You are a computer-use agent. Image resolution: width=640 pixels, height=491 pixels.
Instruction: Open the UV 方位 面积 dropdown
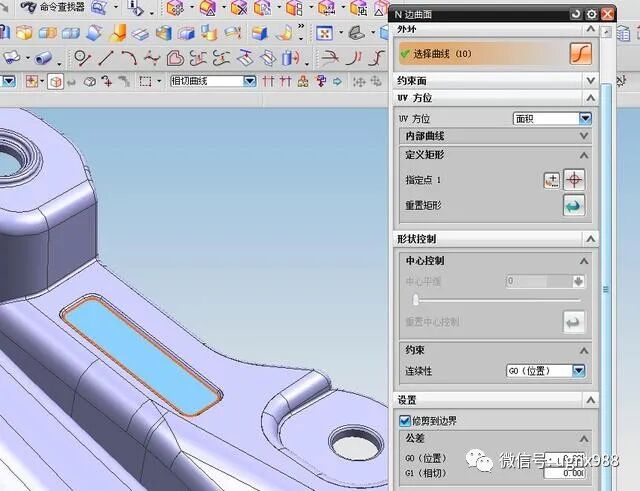(x=585, y=118)
